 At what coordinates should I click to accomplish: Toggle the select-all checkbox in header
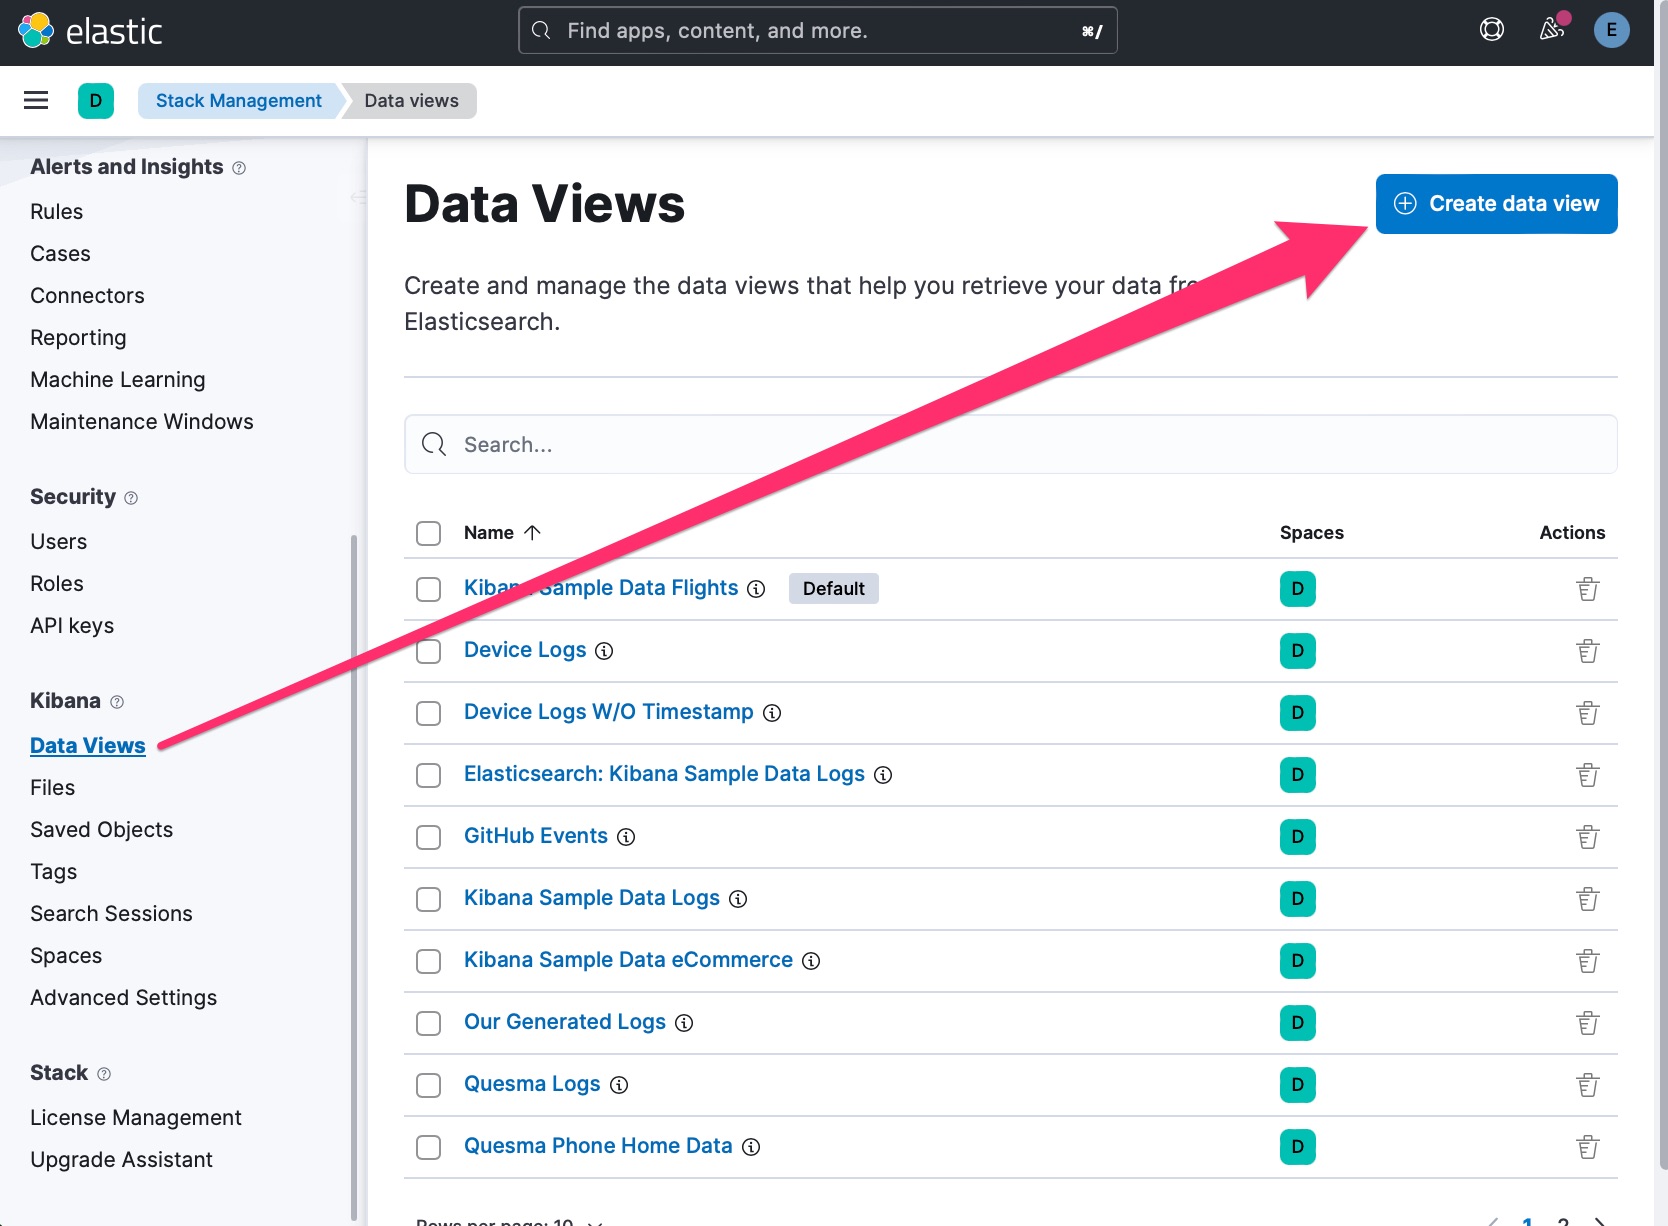(429, 533)
